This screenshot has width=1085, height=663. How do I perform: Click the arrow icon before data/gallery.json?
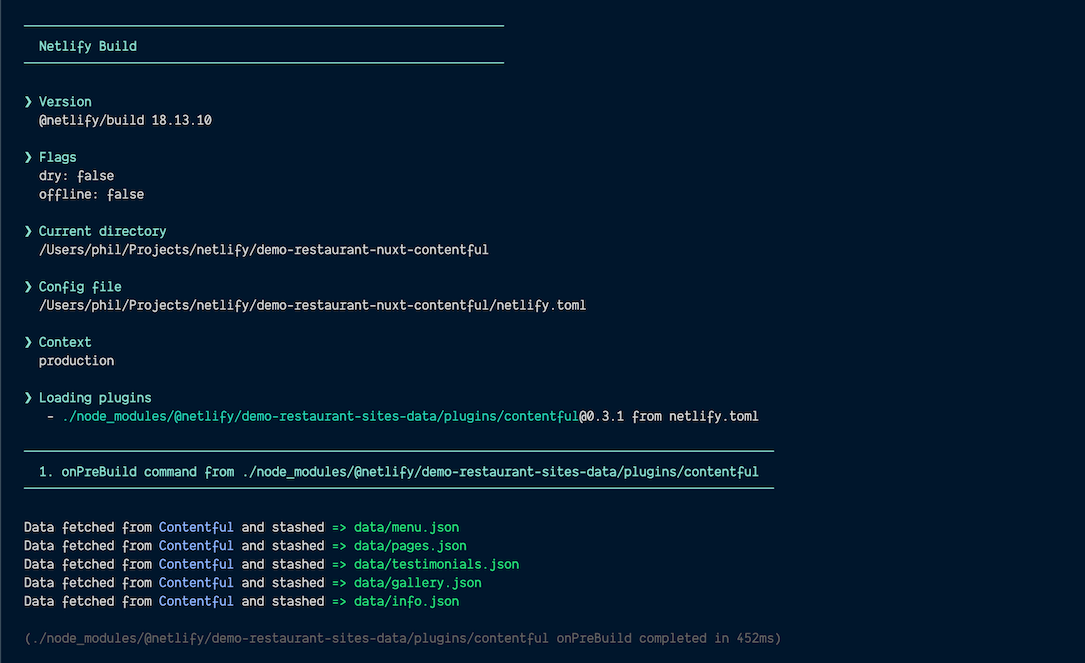pos(339,582)
